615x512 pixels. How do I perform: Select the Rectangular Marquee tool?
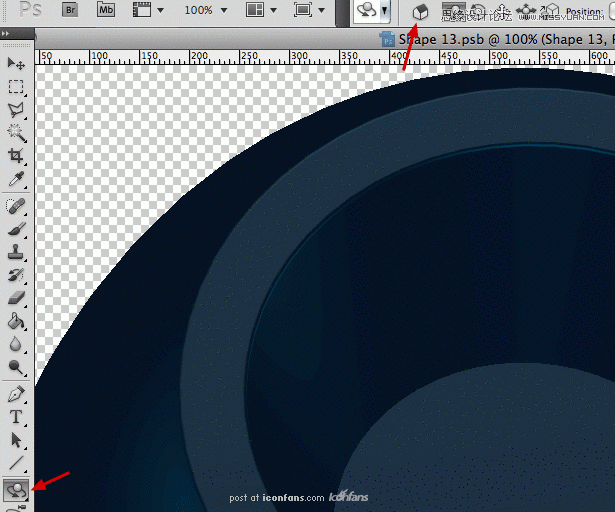pyautogui.click(x=16, y=87)
